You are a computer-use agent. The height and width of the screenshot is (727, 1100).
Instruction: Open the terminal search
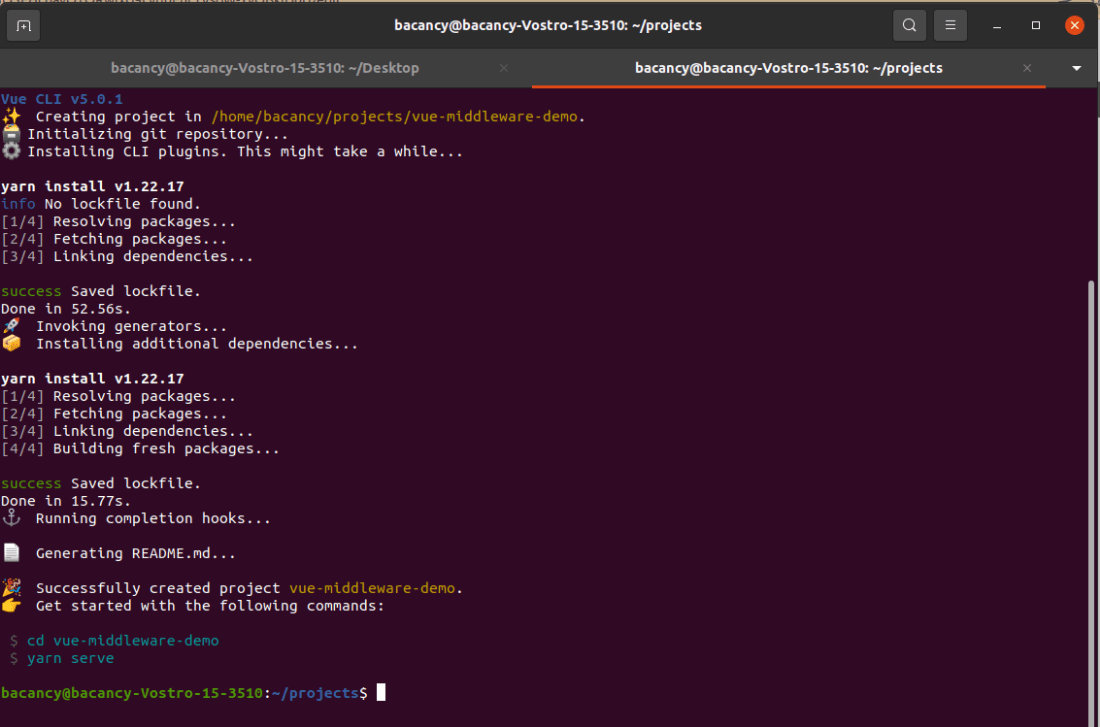[x=909, y=25]
